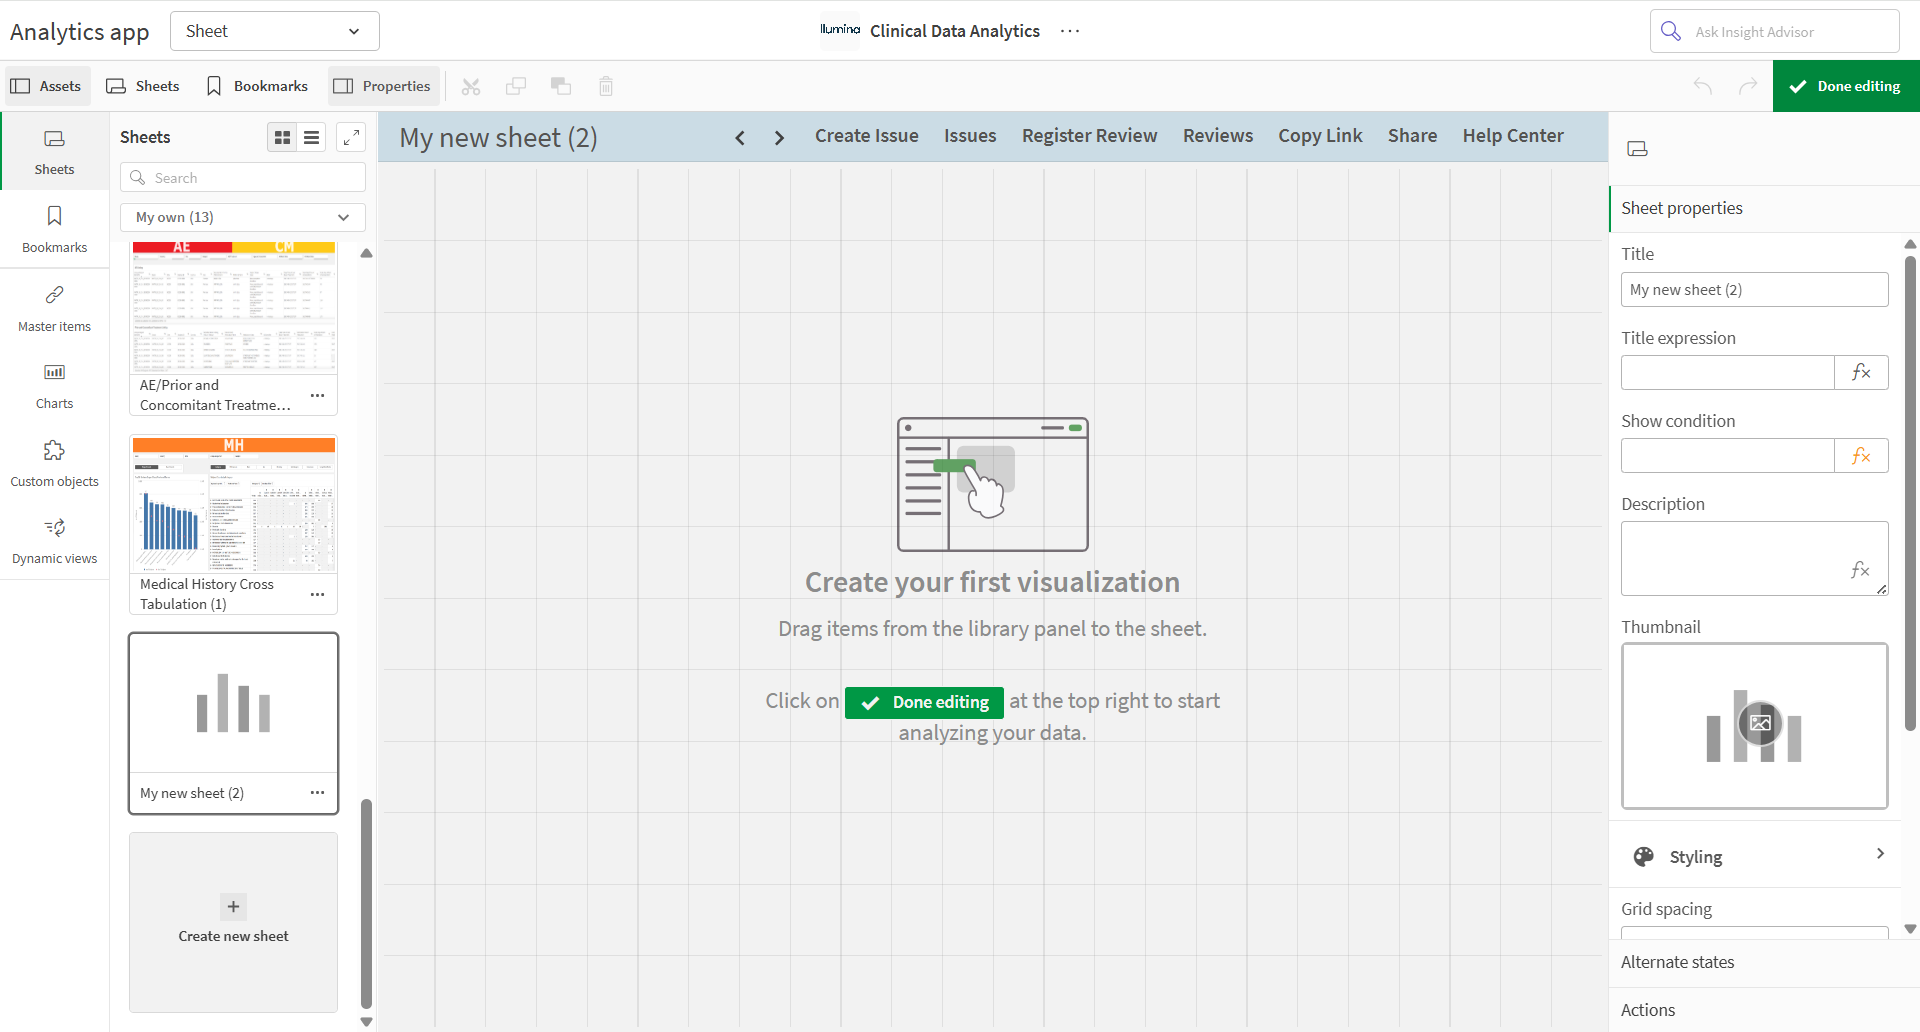This screenshot has height=1032, width=1920.
Task: Open the Custom objects panel
Action: 54,463
